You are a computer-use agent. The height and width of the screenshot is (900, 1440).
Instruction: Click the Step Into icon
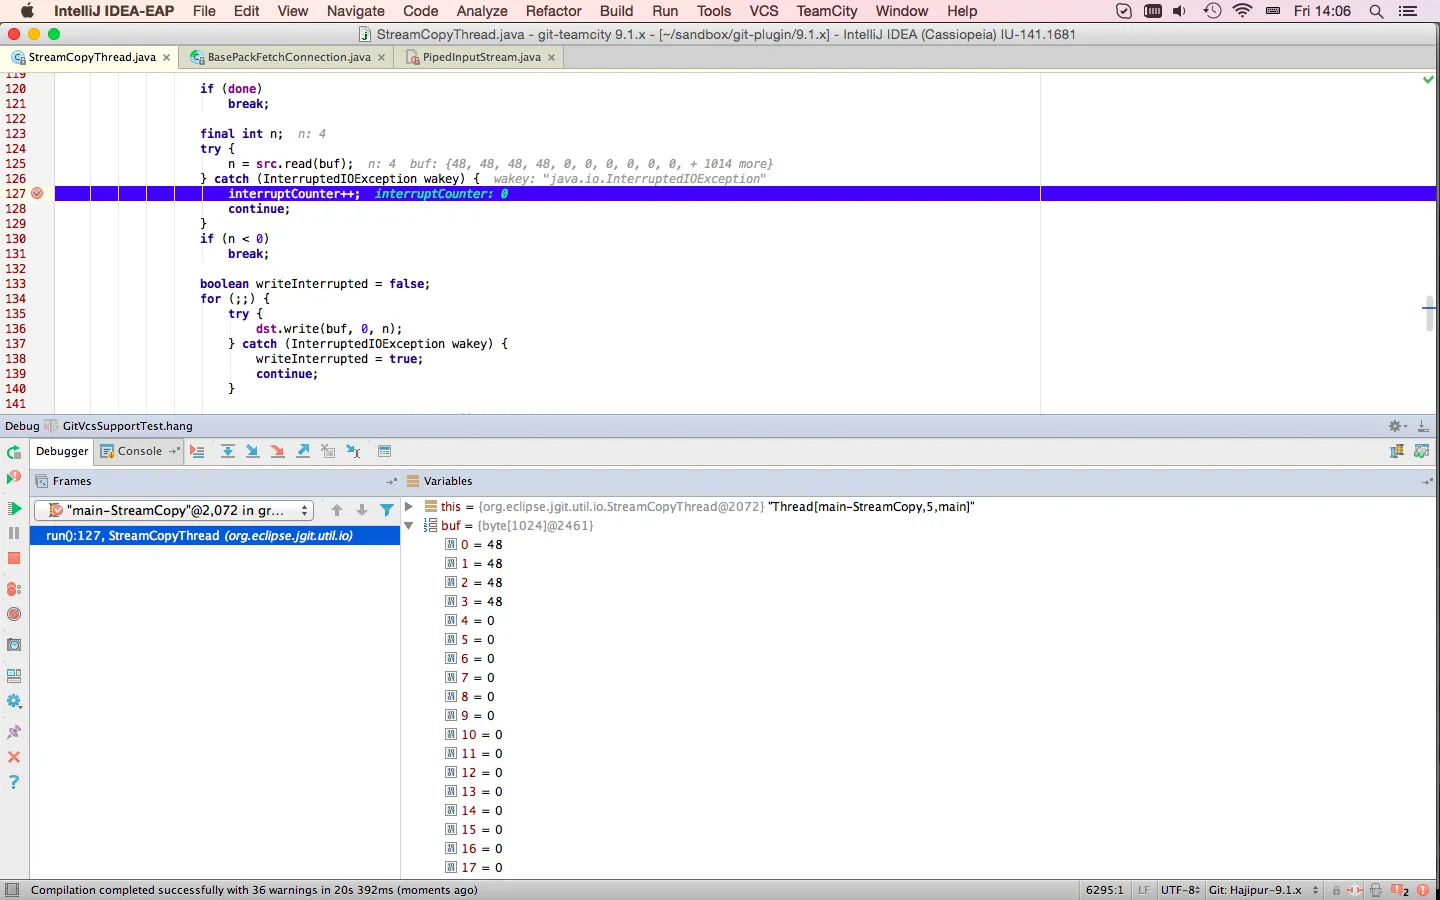(253, 452)
